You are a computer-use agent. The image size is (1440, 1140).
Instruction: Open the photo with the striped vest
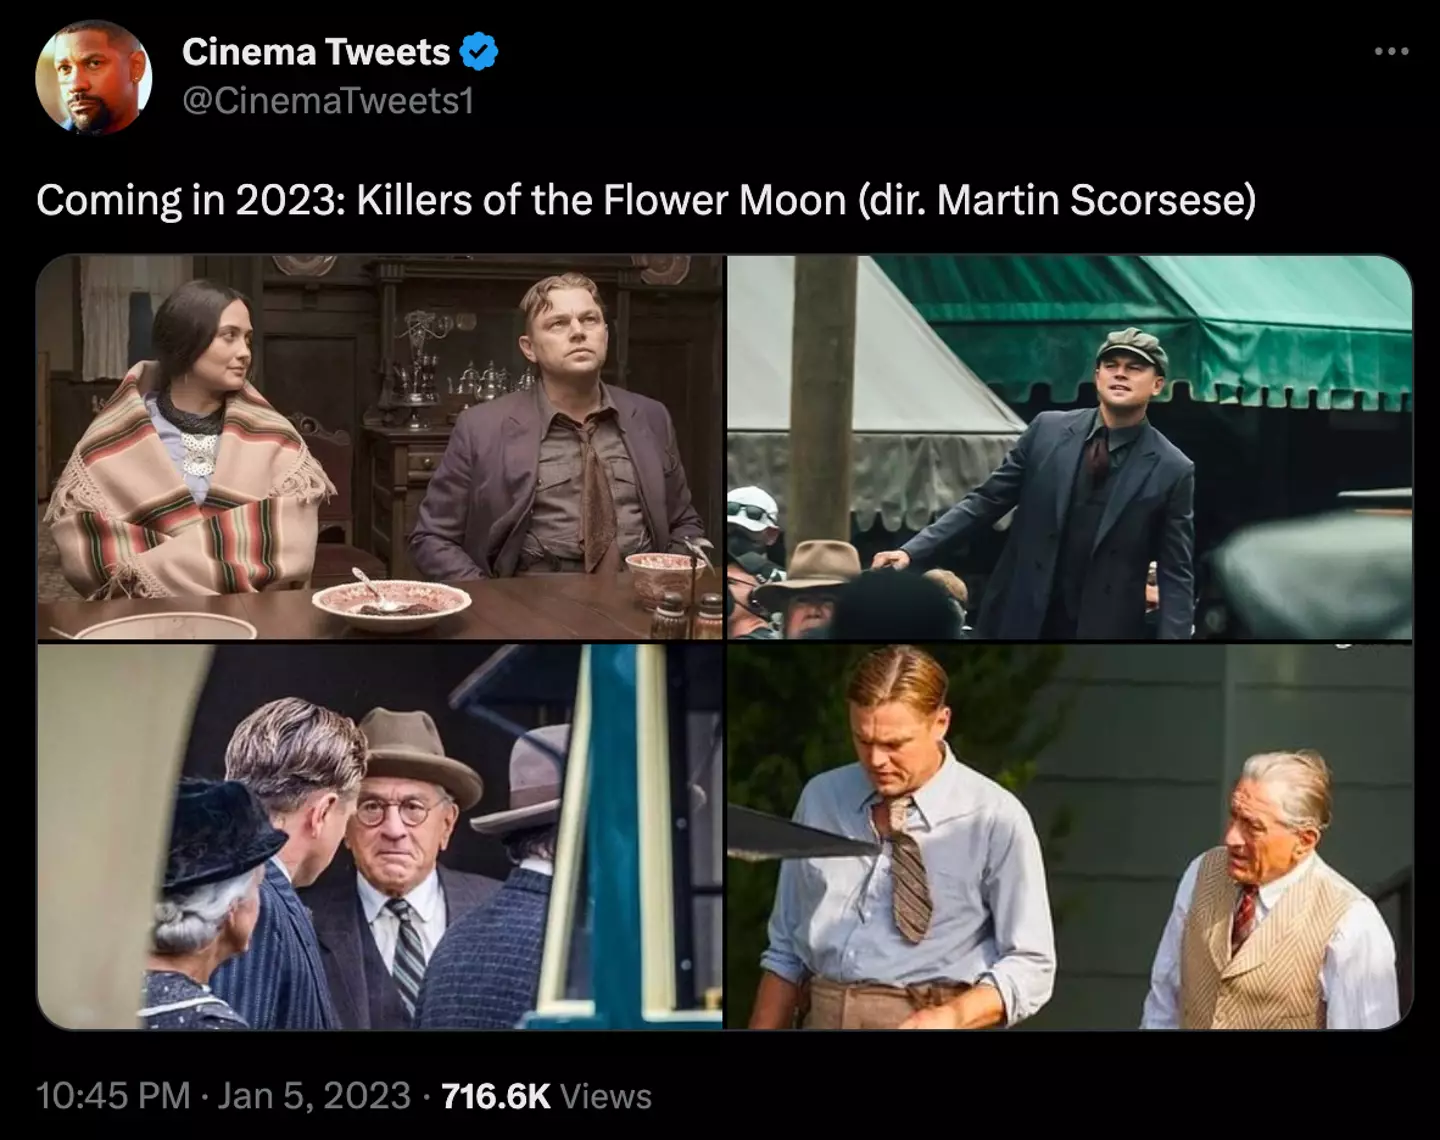1069,837
